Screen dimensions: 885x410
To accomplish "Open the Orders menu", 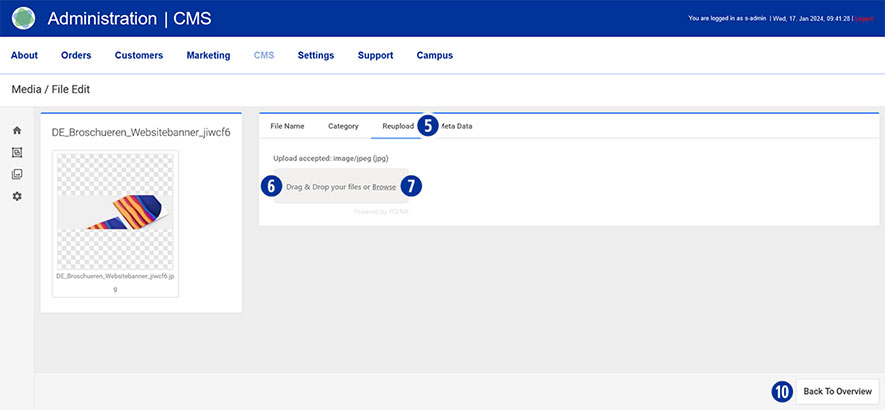I will 76,56.
